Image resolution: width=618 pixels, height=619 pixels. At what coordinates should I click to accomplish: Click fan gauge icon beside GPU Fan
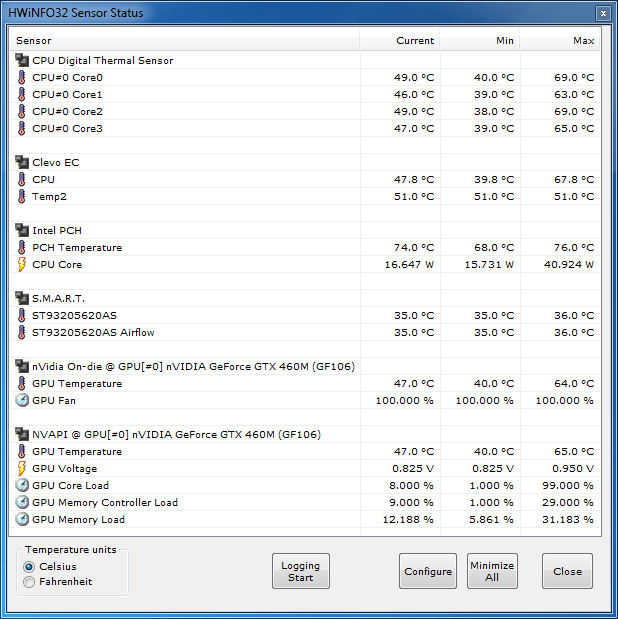[22, 400]
